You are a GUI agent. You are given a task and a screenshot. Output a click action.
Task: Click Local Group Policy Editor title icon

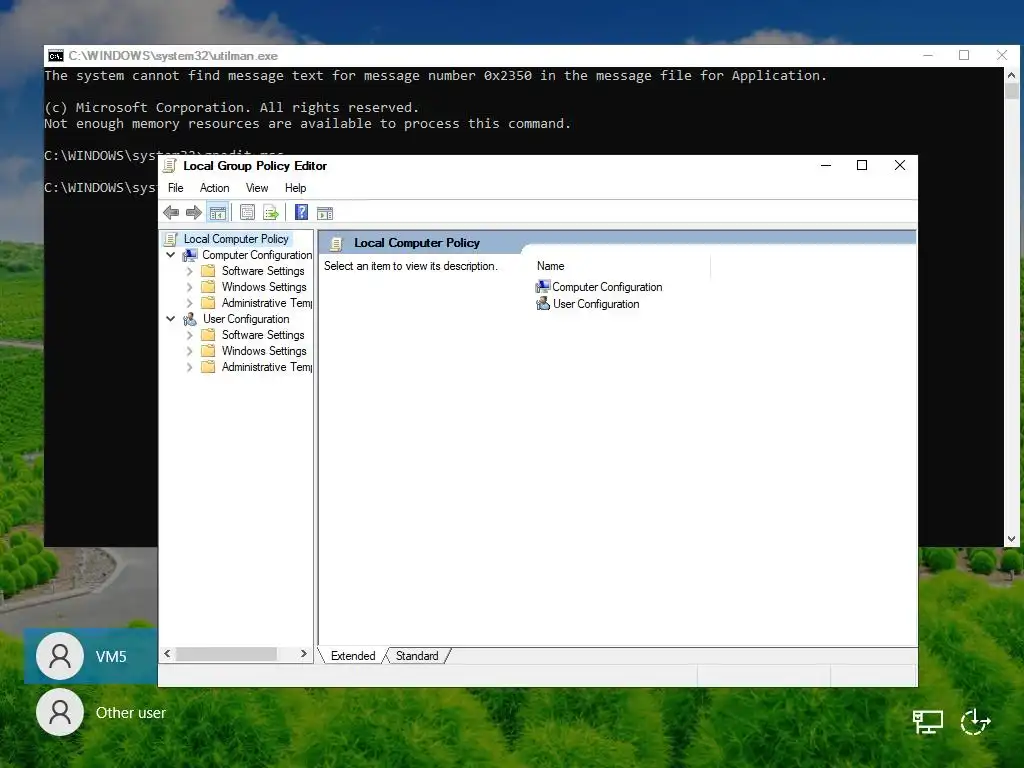click(170, 166)
